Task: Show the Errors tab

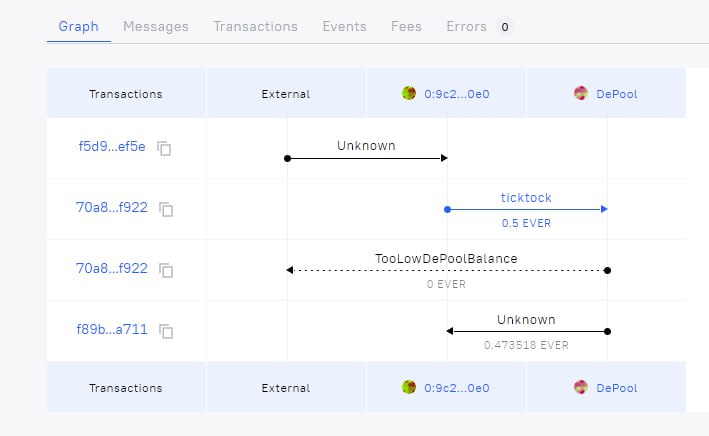Action: pyautogui.click(x=467, y=26)
